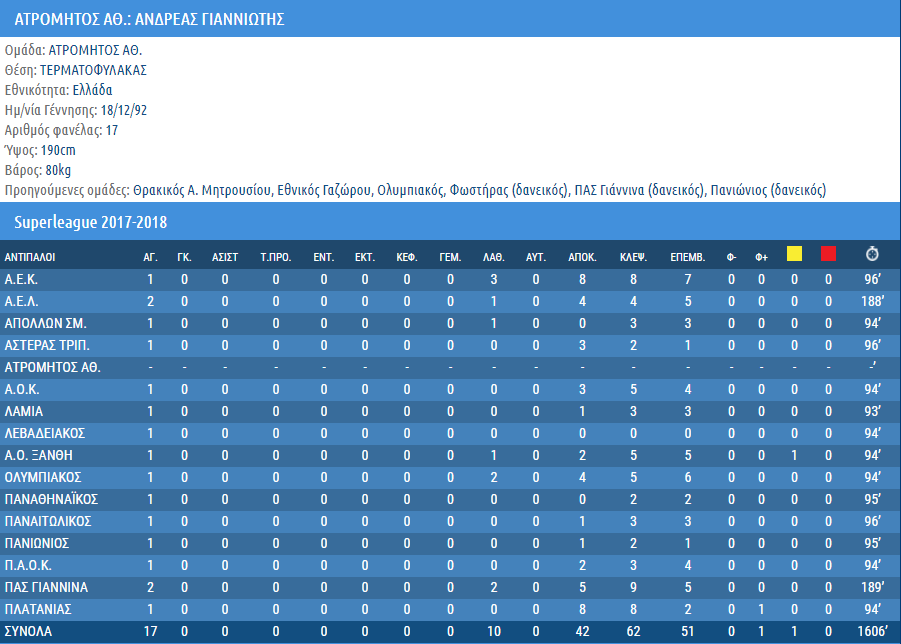901x644 pixels.
Task: Click the position value ΤΕΡΜΑΤΟΦΥΛΑΚΑΣ
Action: (x=93, y=70)
